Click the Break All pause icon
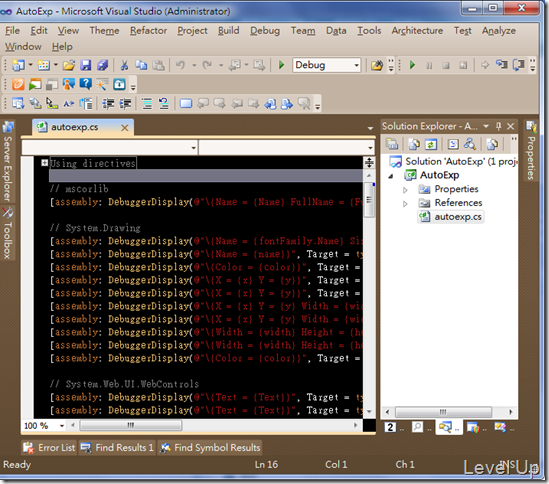 pos(429,65)
